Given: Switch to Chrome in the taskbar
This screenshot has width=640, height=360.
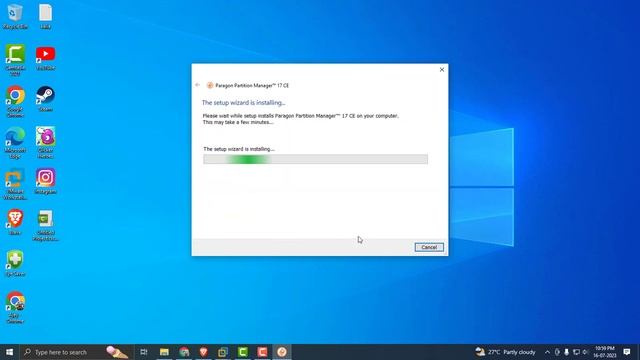Looking at the screenshot, I should 184,352.
